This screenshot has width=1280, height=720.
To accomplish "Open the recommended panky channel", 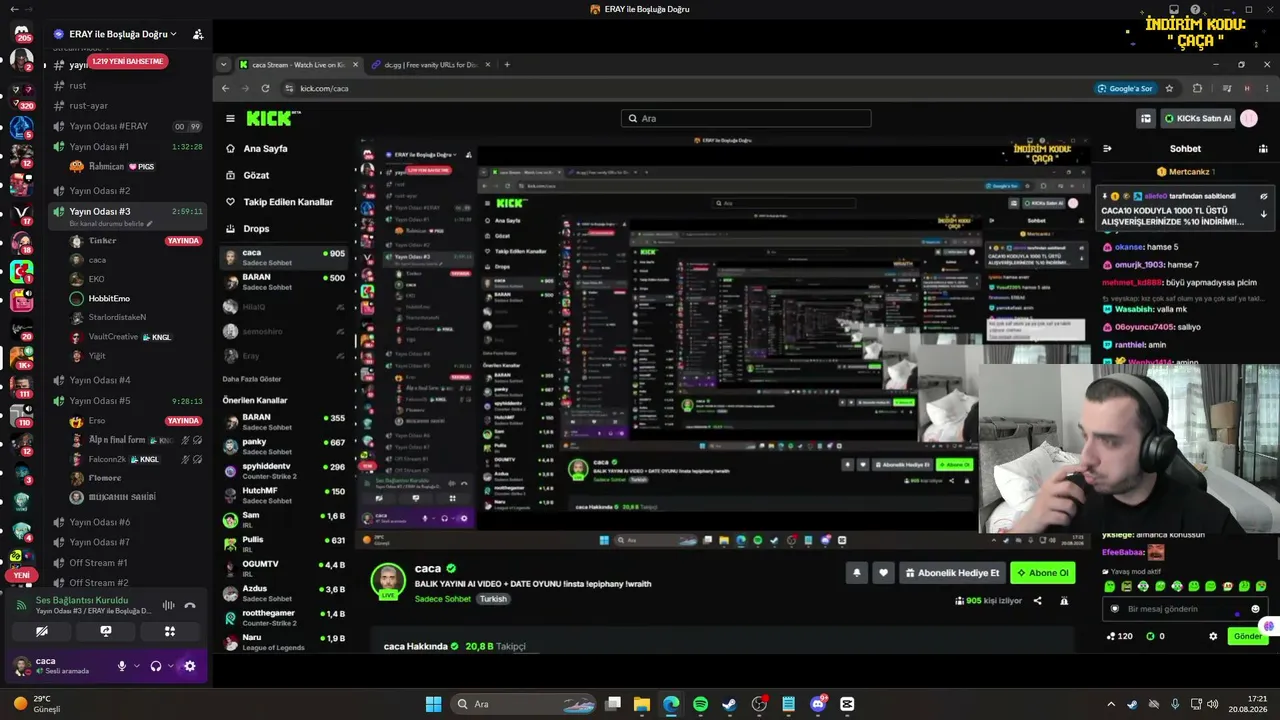I will pos(285,445).
